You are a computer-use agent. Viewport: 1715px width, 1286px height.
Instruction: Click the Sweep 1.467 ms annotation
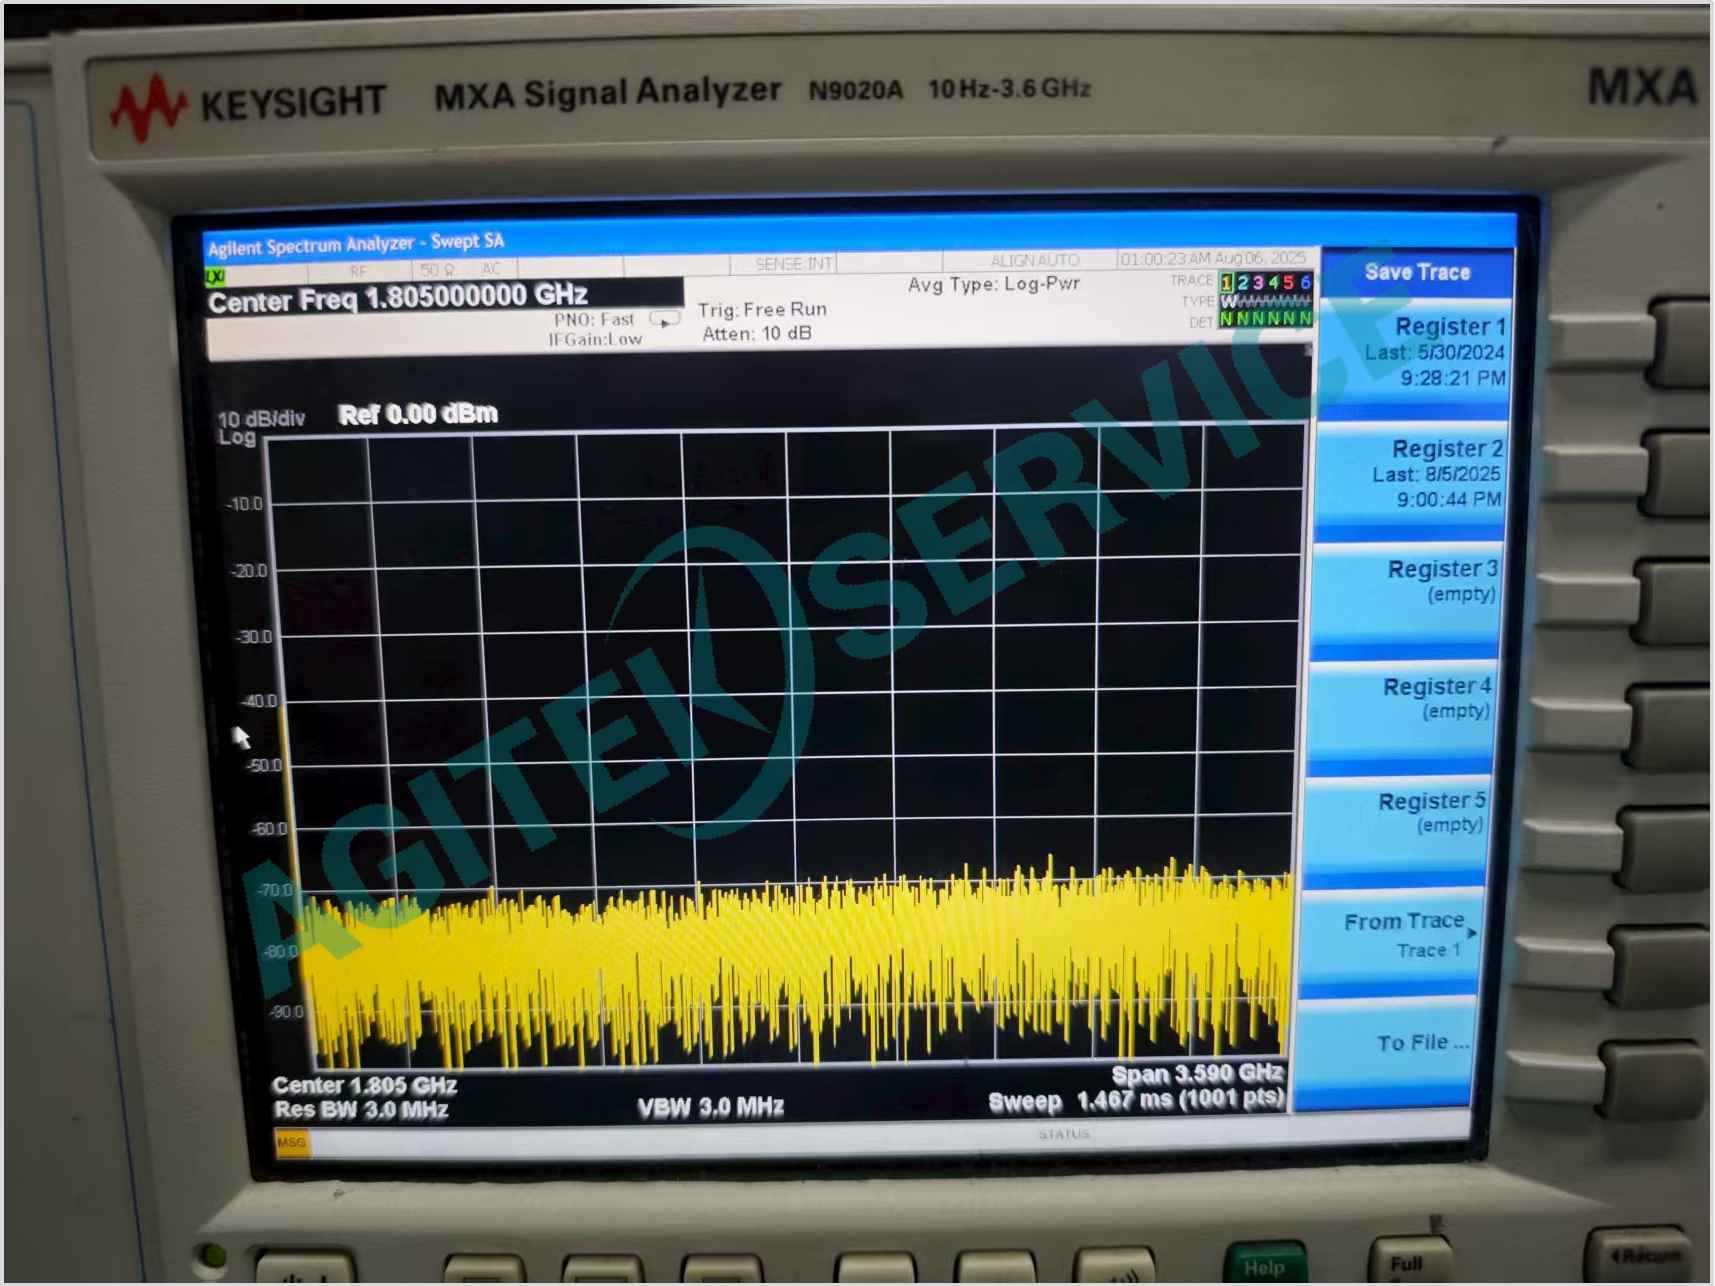click(x=1136, y=1101)
